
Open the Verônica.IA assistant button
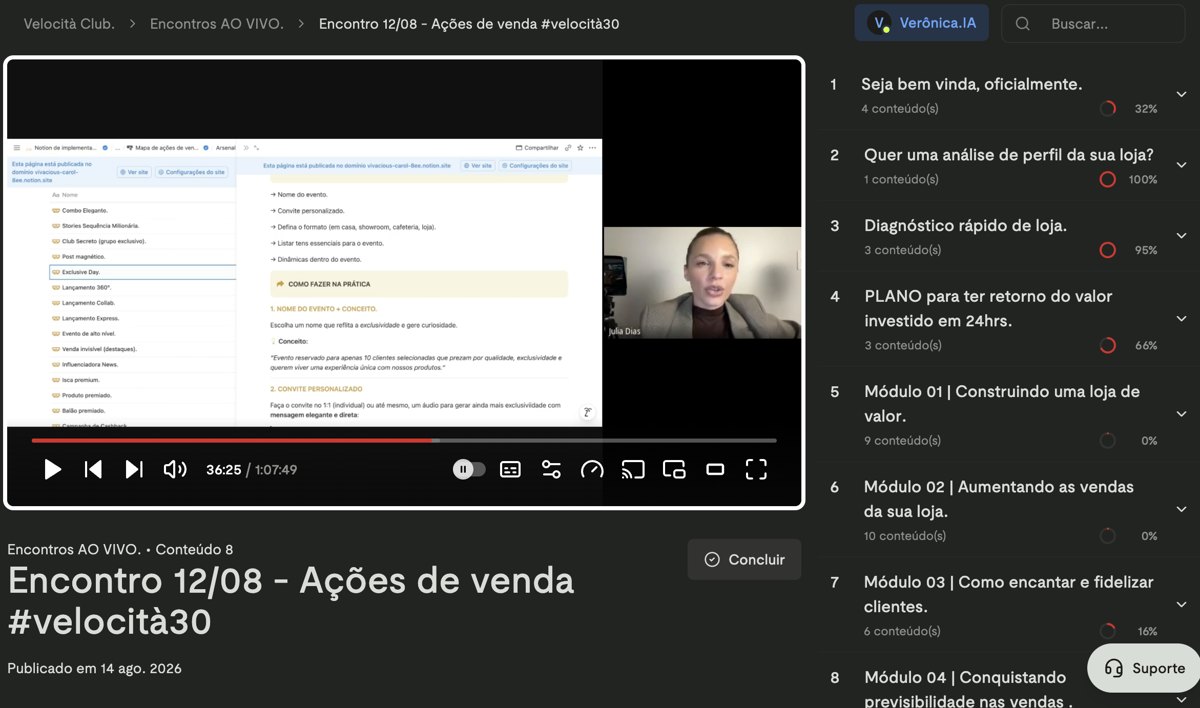[x=921, y=23]
